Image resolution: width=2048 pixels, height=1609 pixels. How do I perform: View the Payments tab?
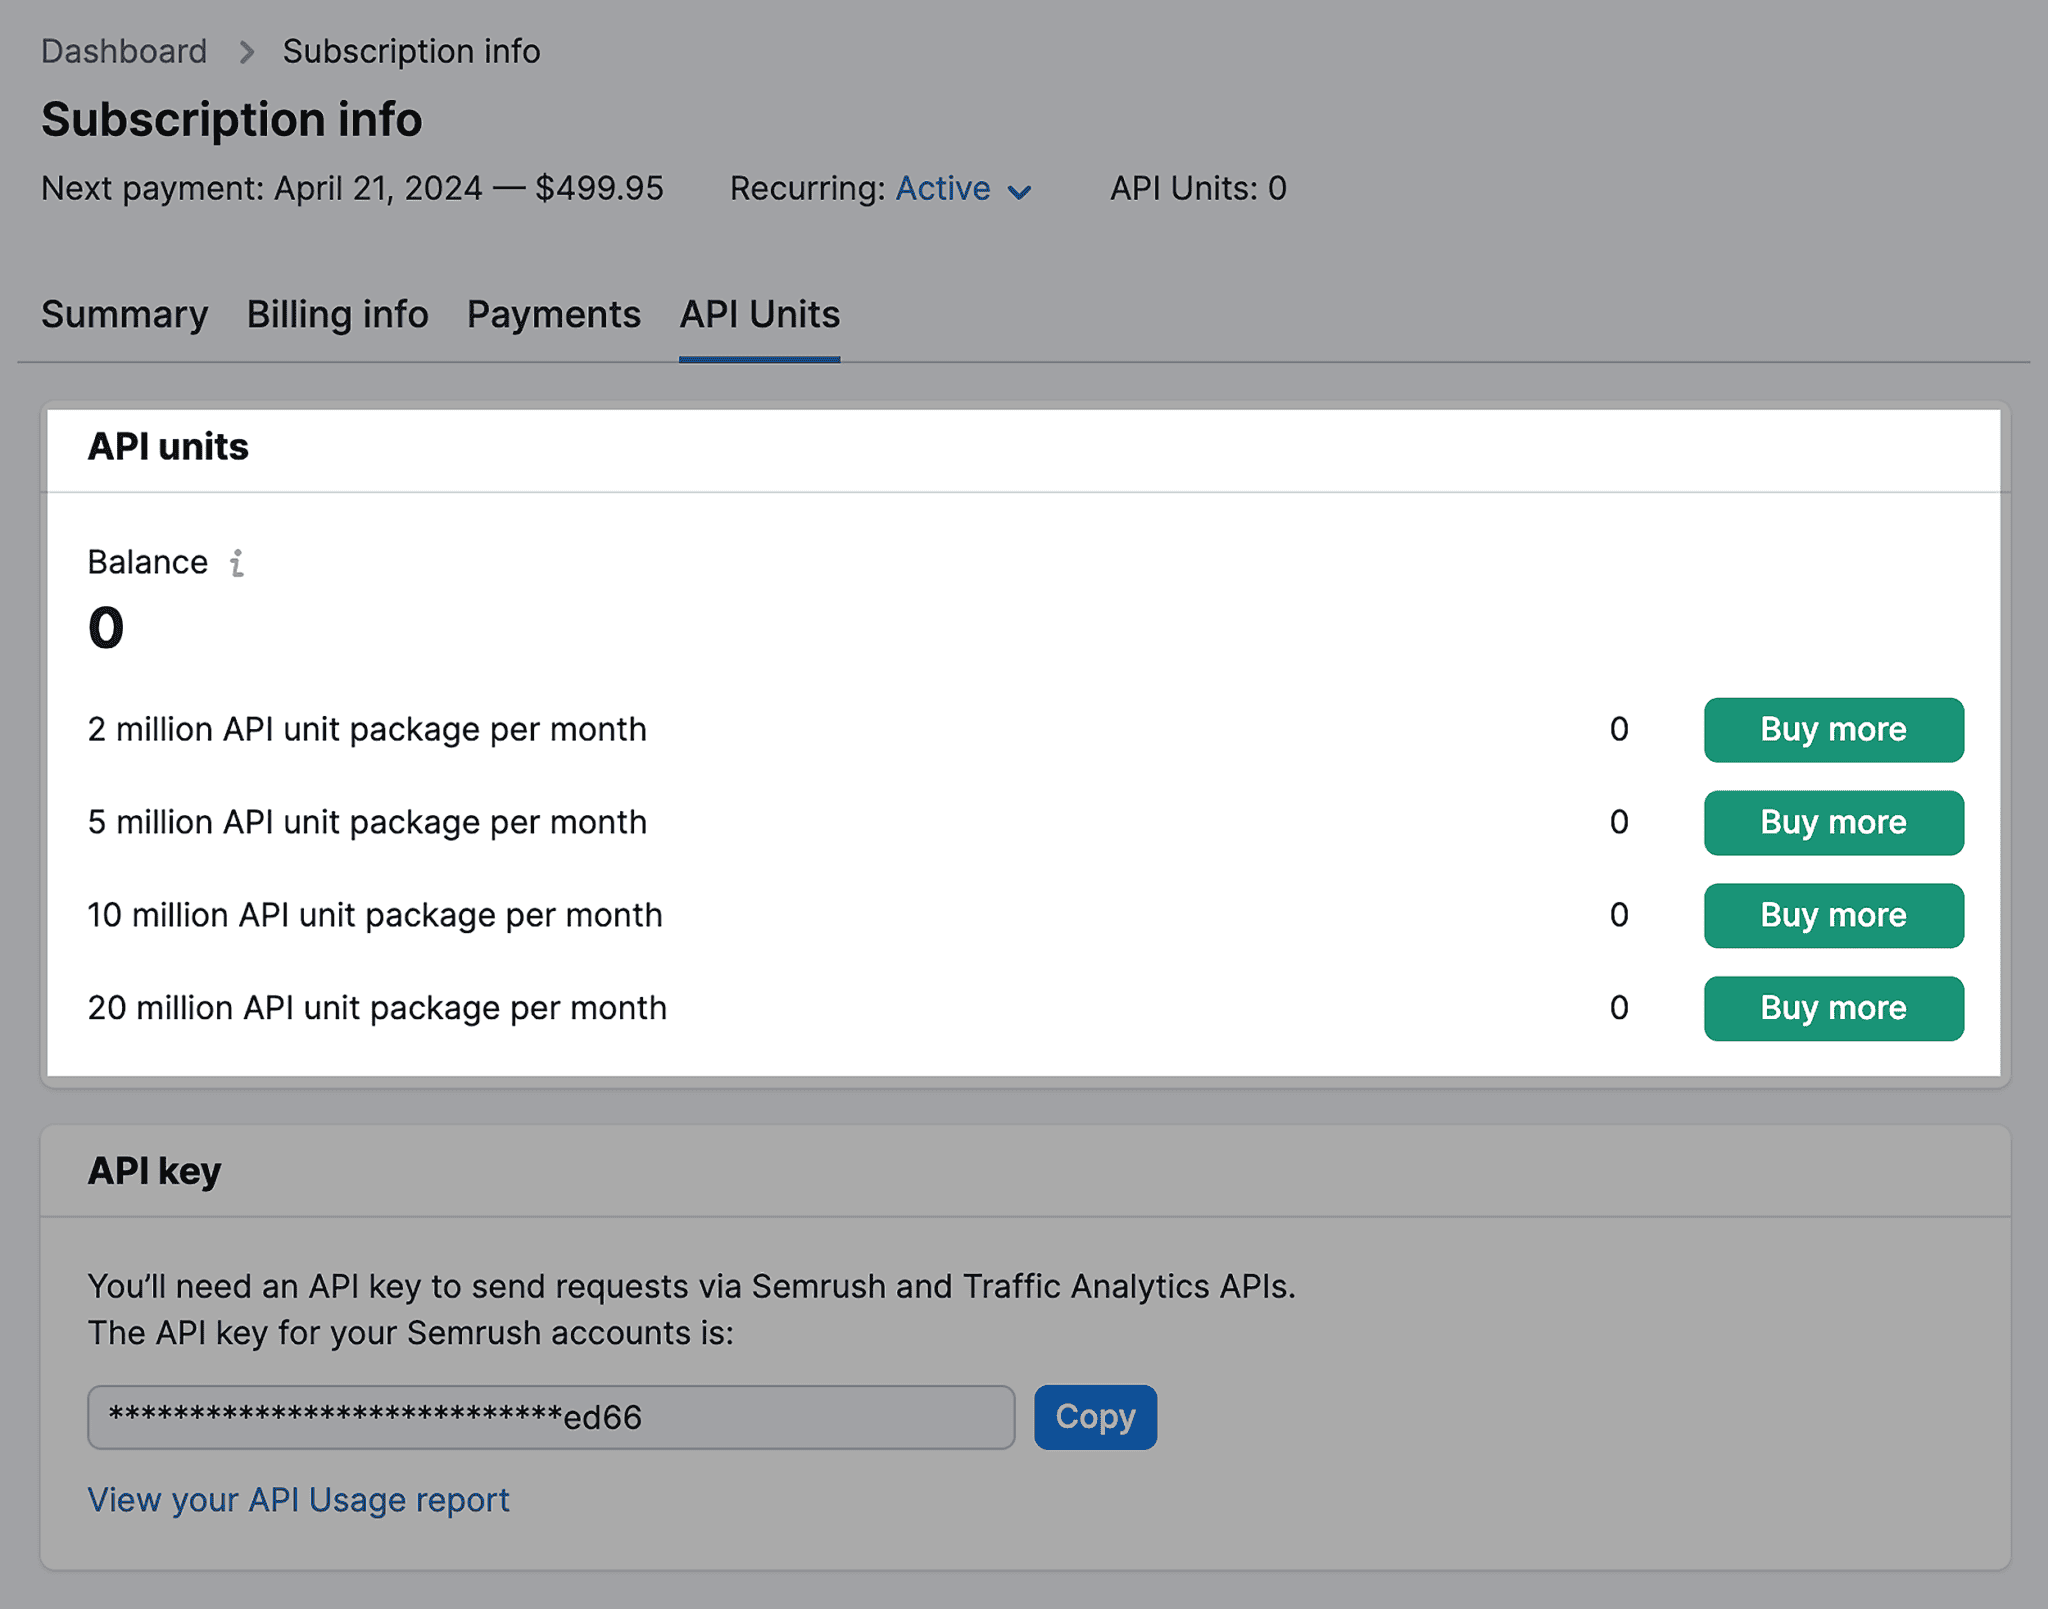coord(553,315)
